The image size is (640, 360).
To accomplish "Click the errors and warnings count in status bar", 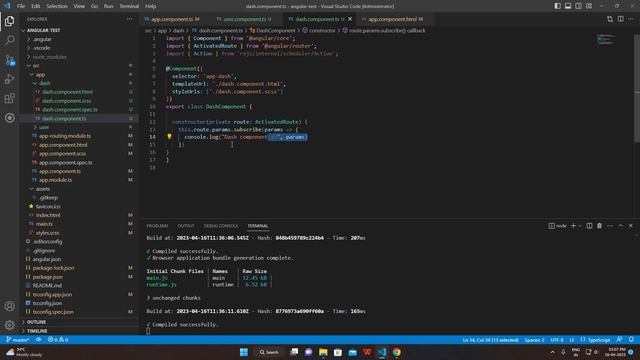I will click(58, 340).
